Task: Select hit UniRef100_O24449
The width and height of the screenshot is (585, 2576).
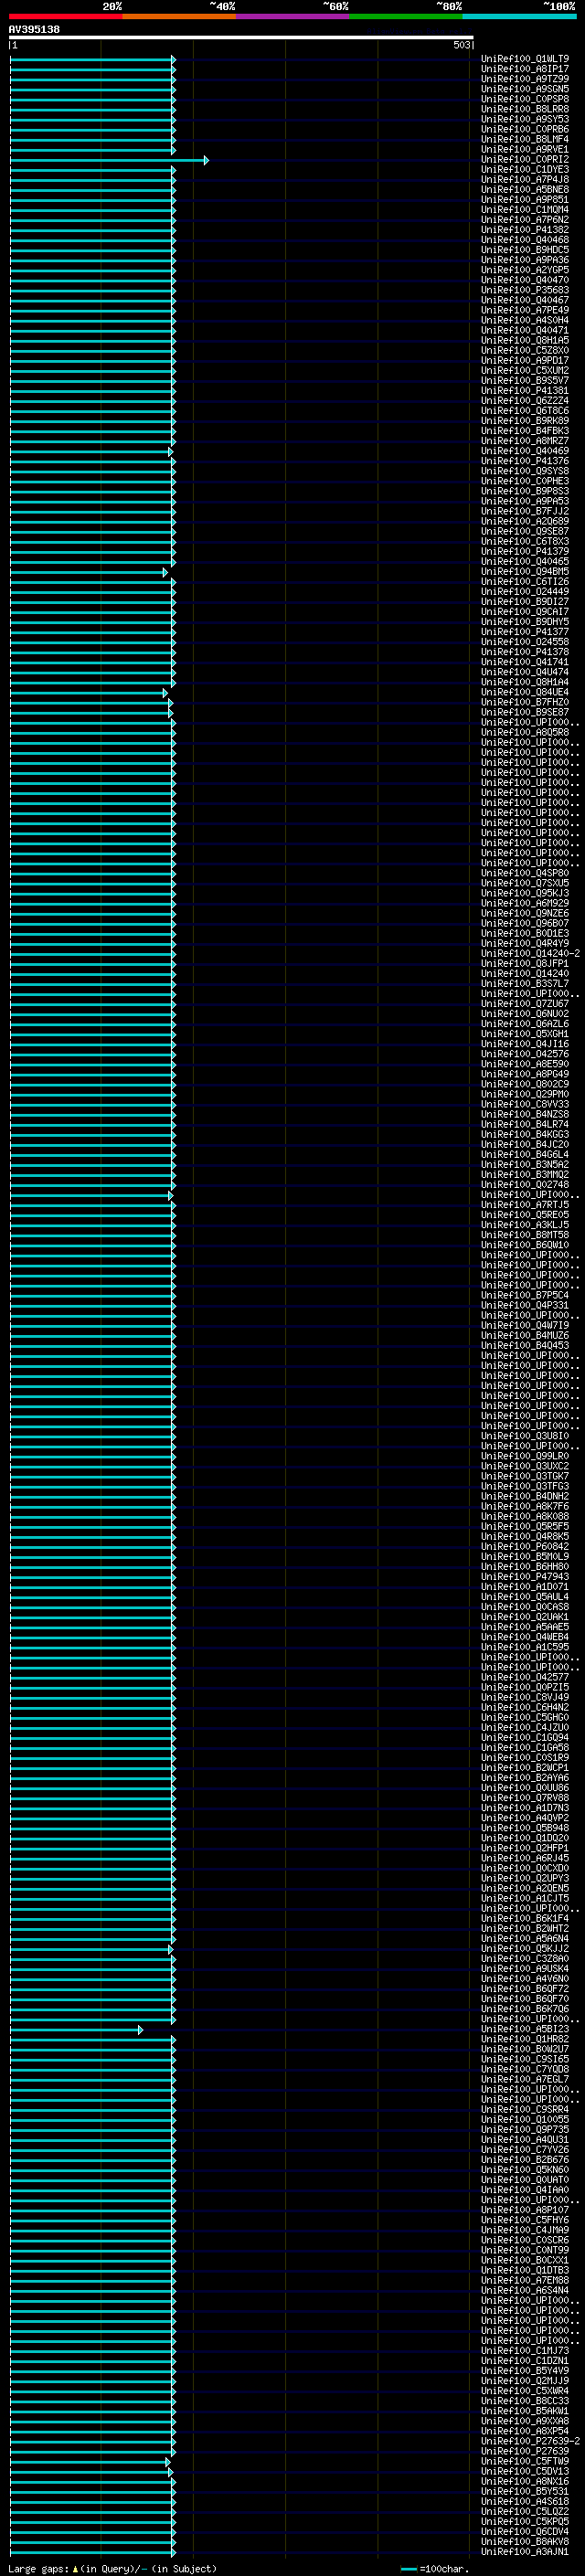Action: (525, 592)
